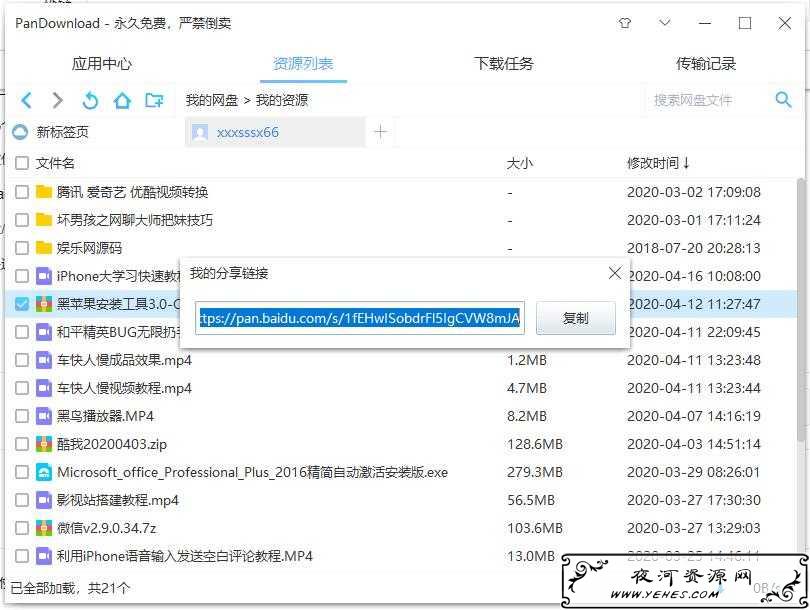This screenshot has height=610, width=810.
Task: Check the box for 影视站搭建教程.mp4
Action: pyautogui.click(x=22, y=500)
